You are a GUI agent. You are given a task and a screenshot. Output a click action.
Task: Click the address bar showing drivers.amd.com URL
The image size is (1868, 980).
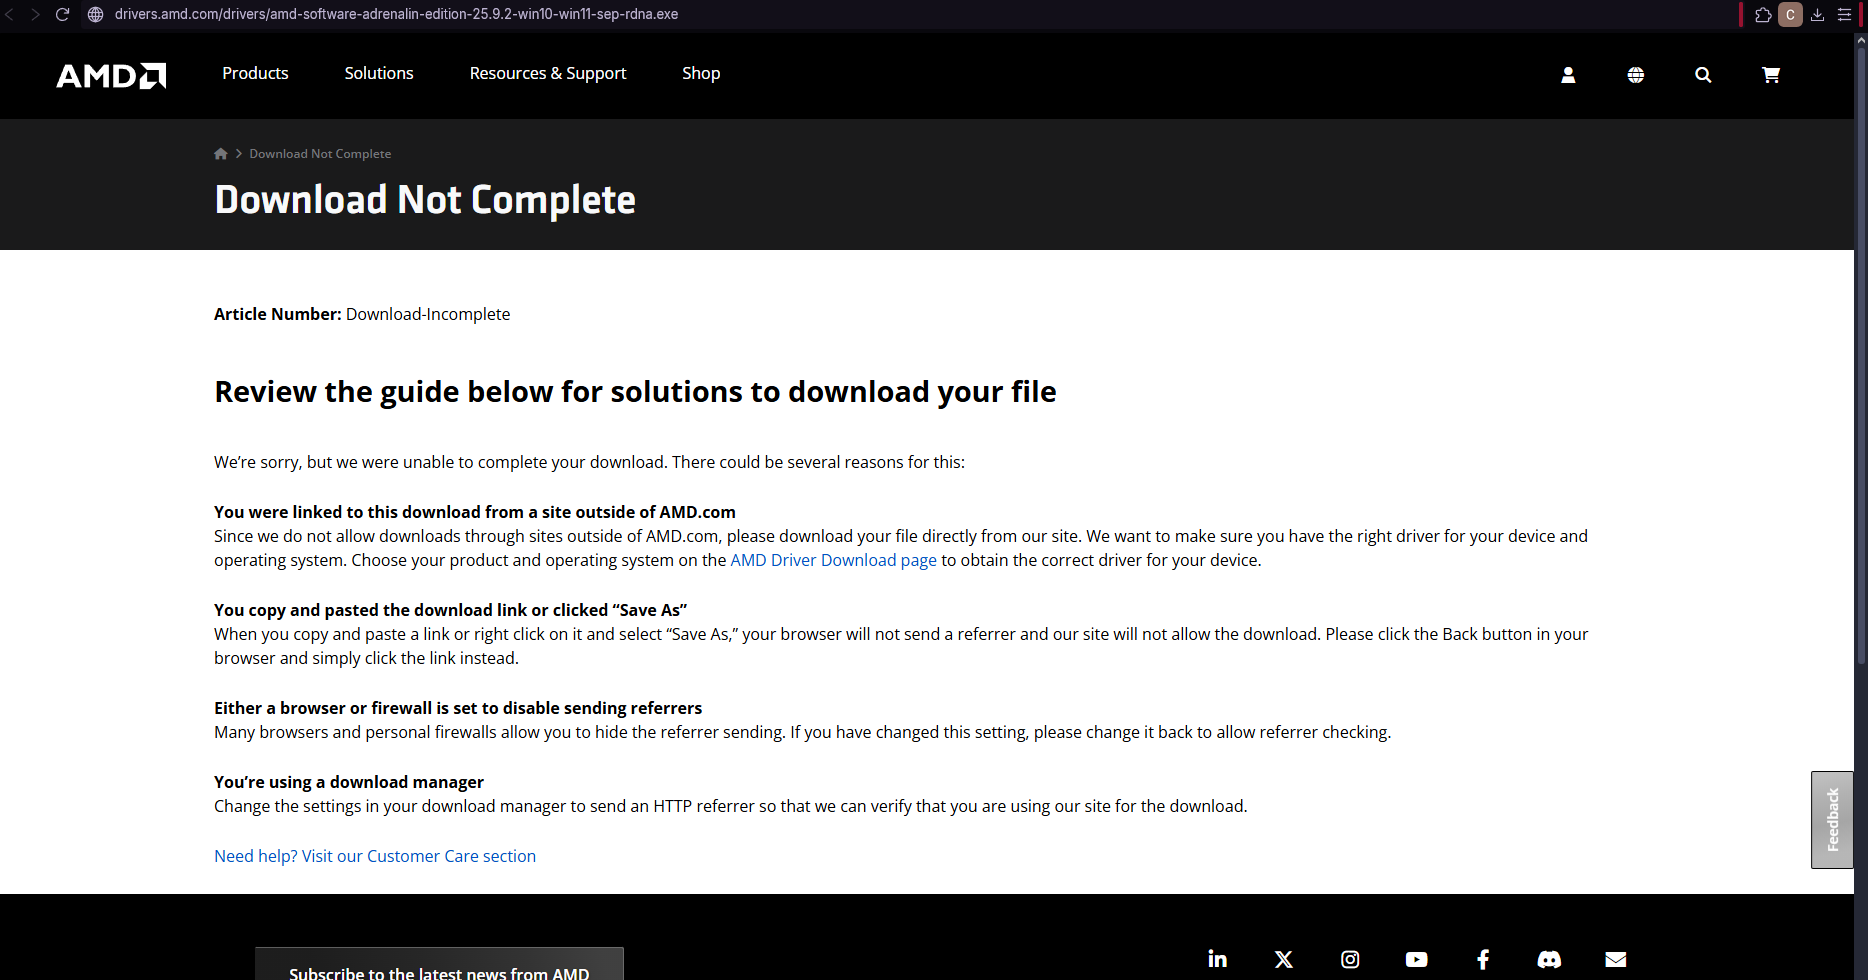pos(396,14)
